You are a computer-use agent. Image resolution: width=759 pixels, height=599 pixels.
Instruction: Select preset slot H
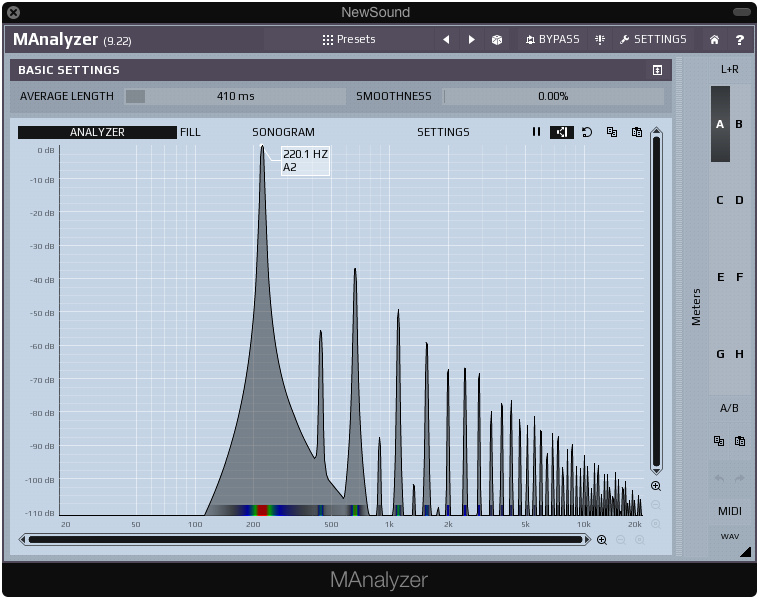tap(739, 354)
